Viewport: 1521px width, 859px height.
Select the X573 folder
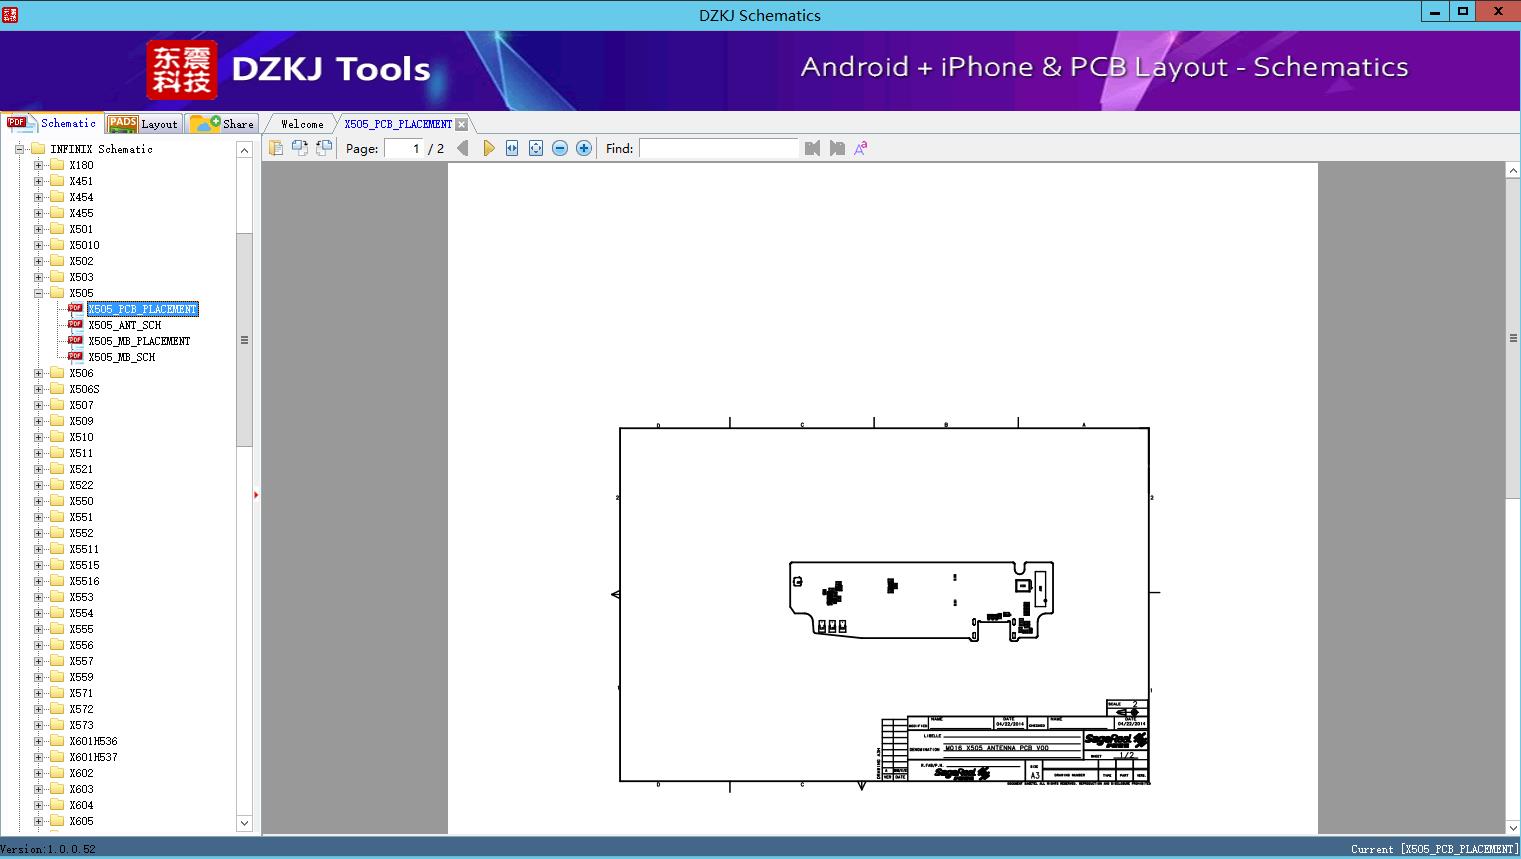81,725
